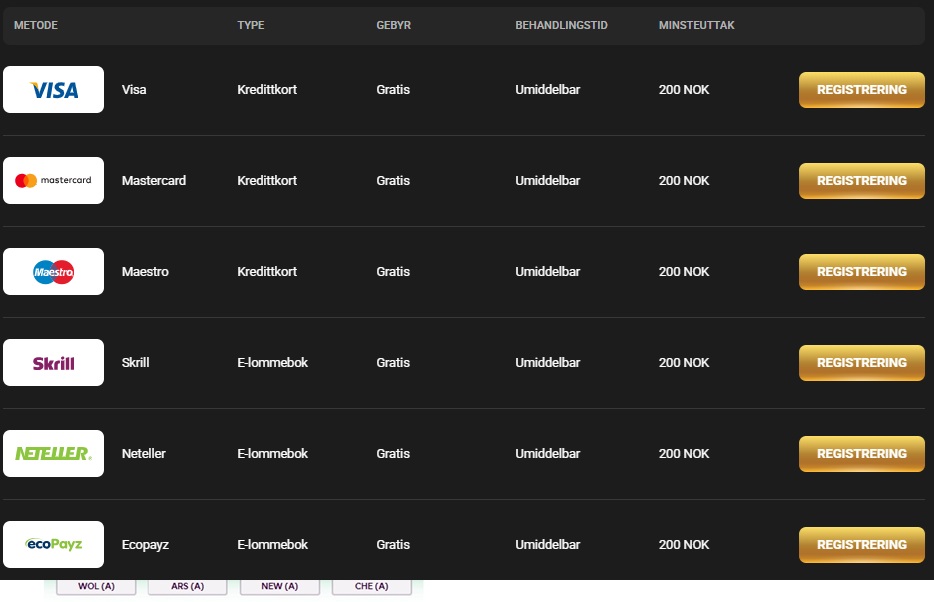Open the NEW (A) tab

coord(279,587)
